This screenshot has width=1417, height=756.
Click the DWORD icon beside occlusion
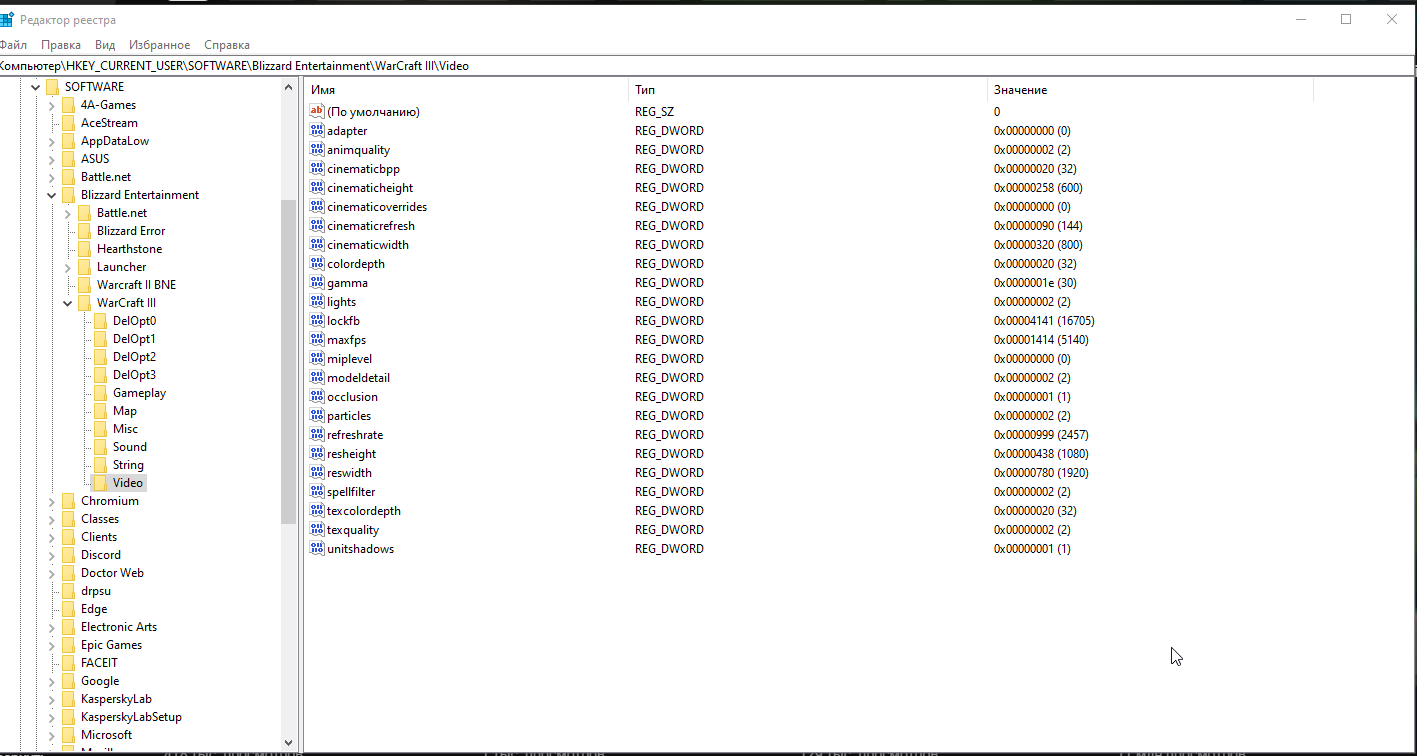pyautogui.click(x=317, y=397)
